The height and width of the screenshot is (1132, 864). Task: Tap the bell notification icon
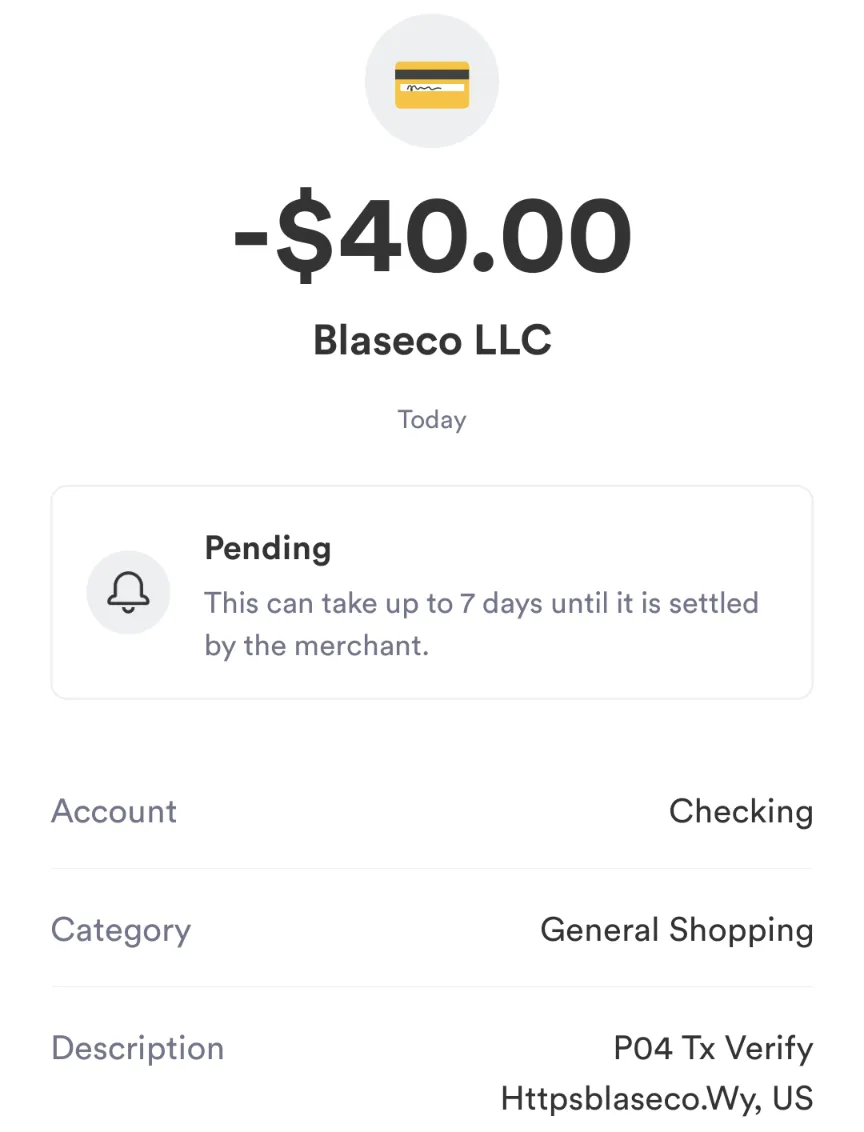click(x=128, y=592)
